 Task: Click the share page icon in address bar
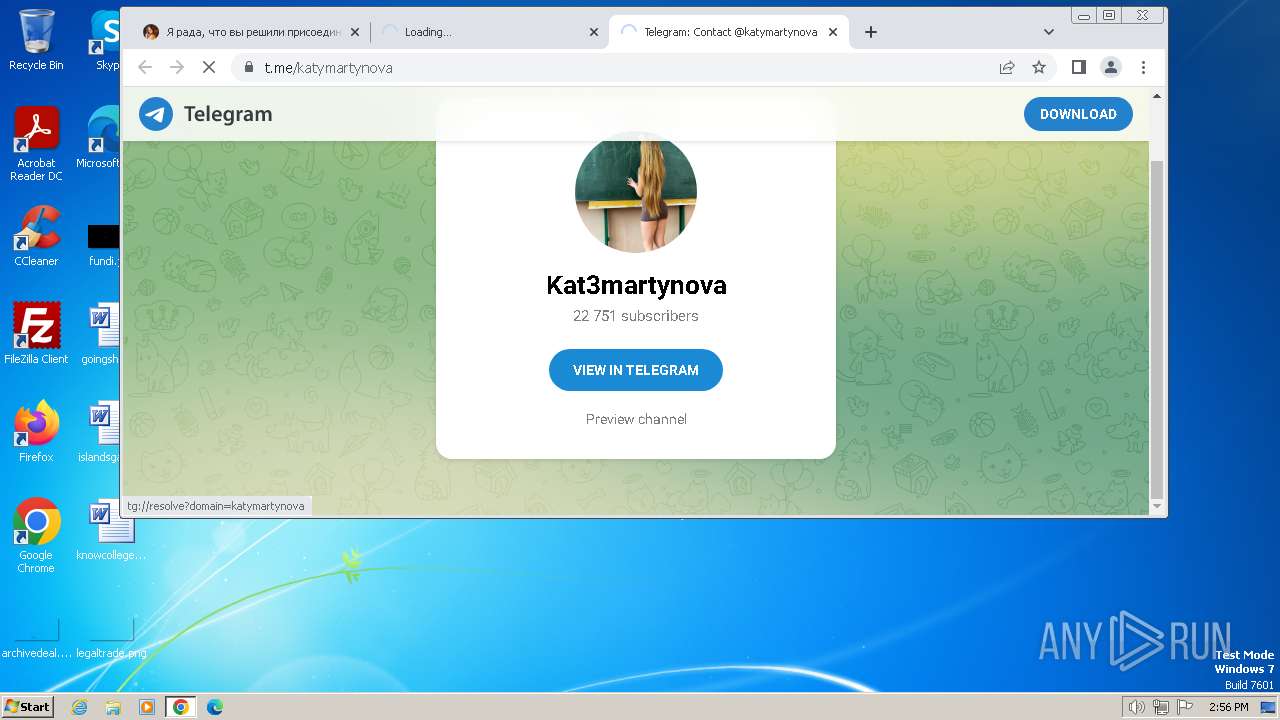(x=1007, y=67)
